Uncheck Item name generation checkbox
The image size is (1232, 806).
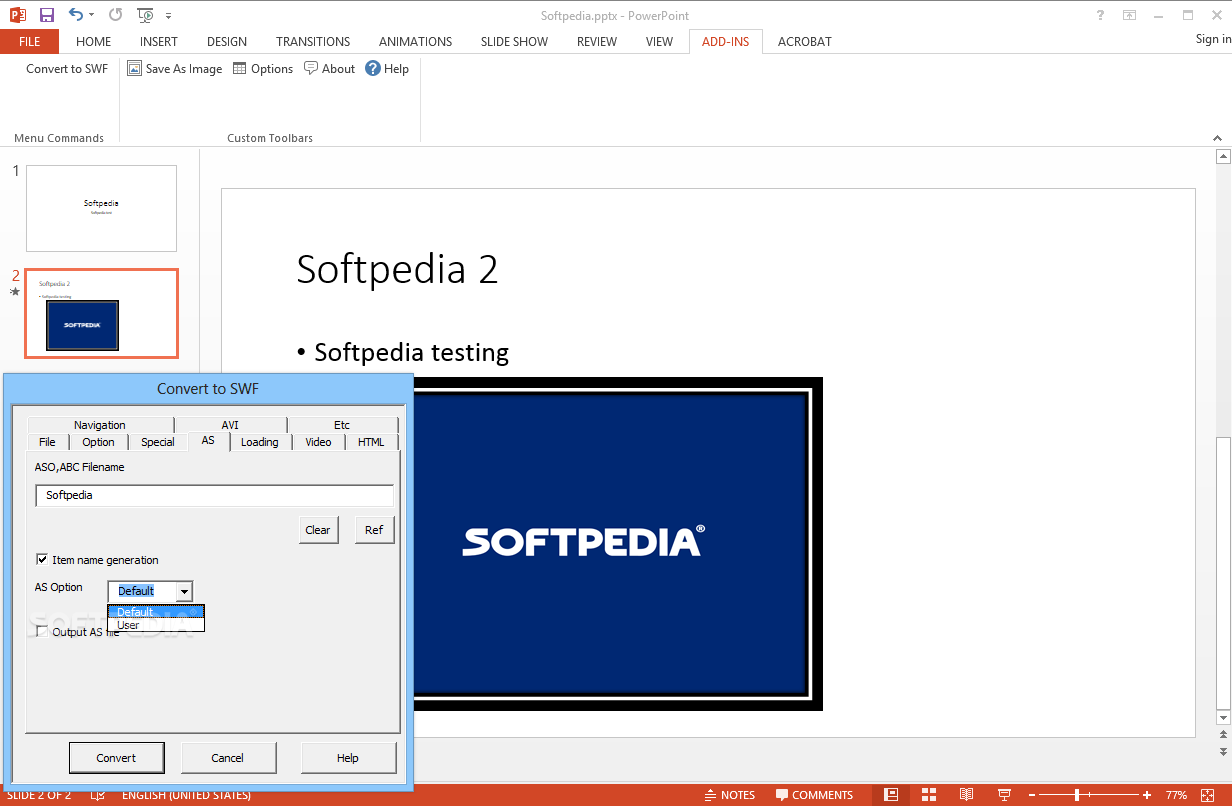(x=42, y=560)
